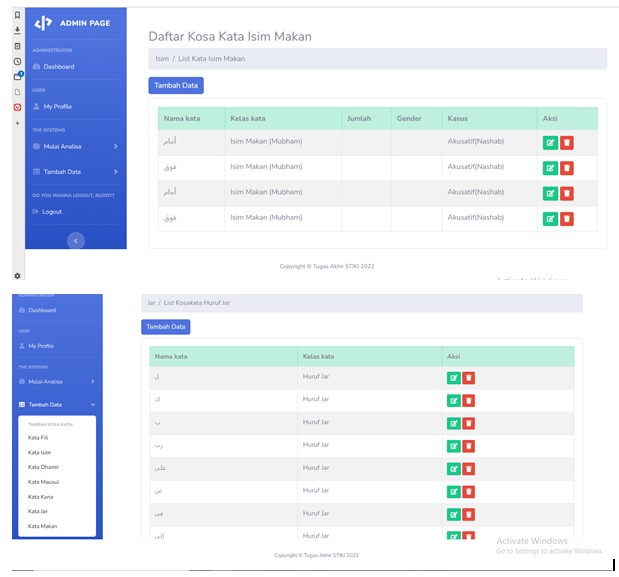Open Kata Makan from the submenu
Image resolution: width=619 pixels, height=577 pixels.
point(42,526)
